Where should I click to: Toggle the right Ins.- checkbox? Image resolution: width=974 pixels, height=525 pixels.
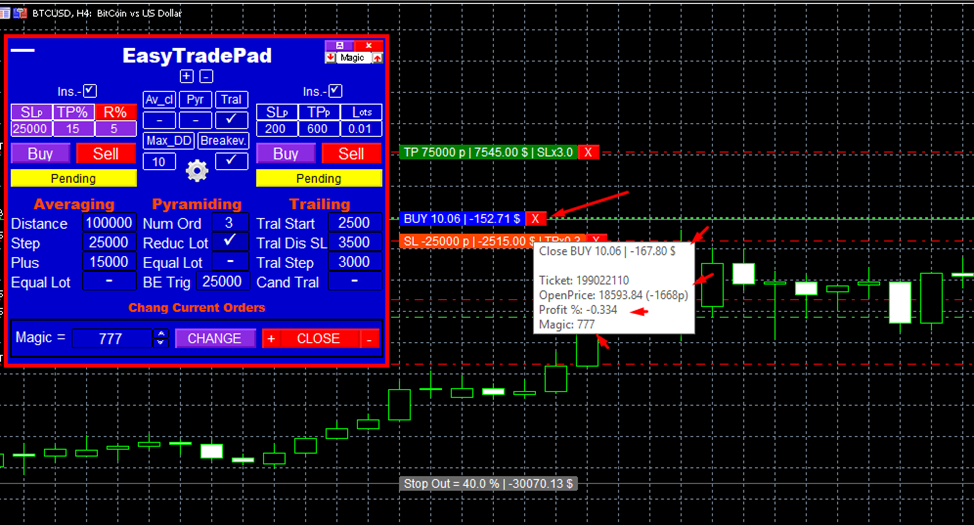click(335, 91)
